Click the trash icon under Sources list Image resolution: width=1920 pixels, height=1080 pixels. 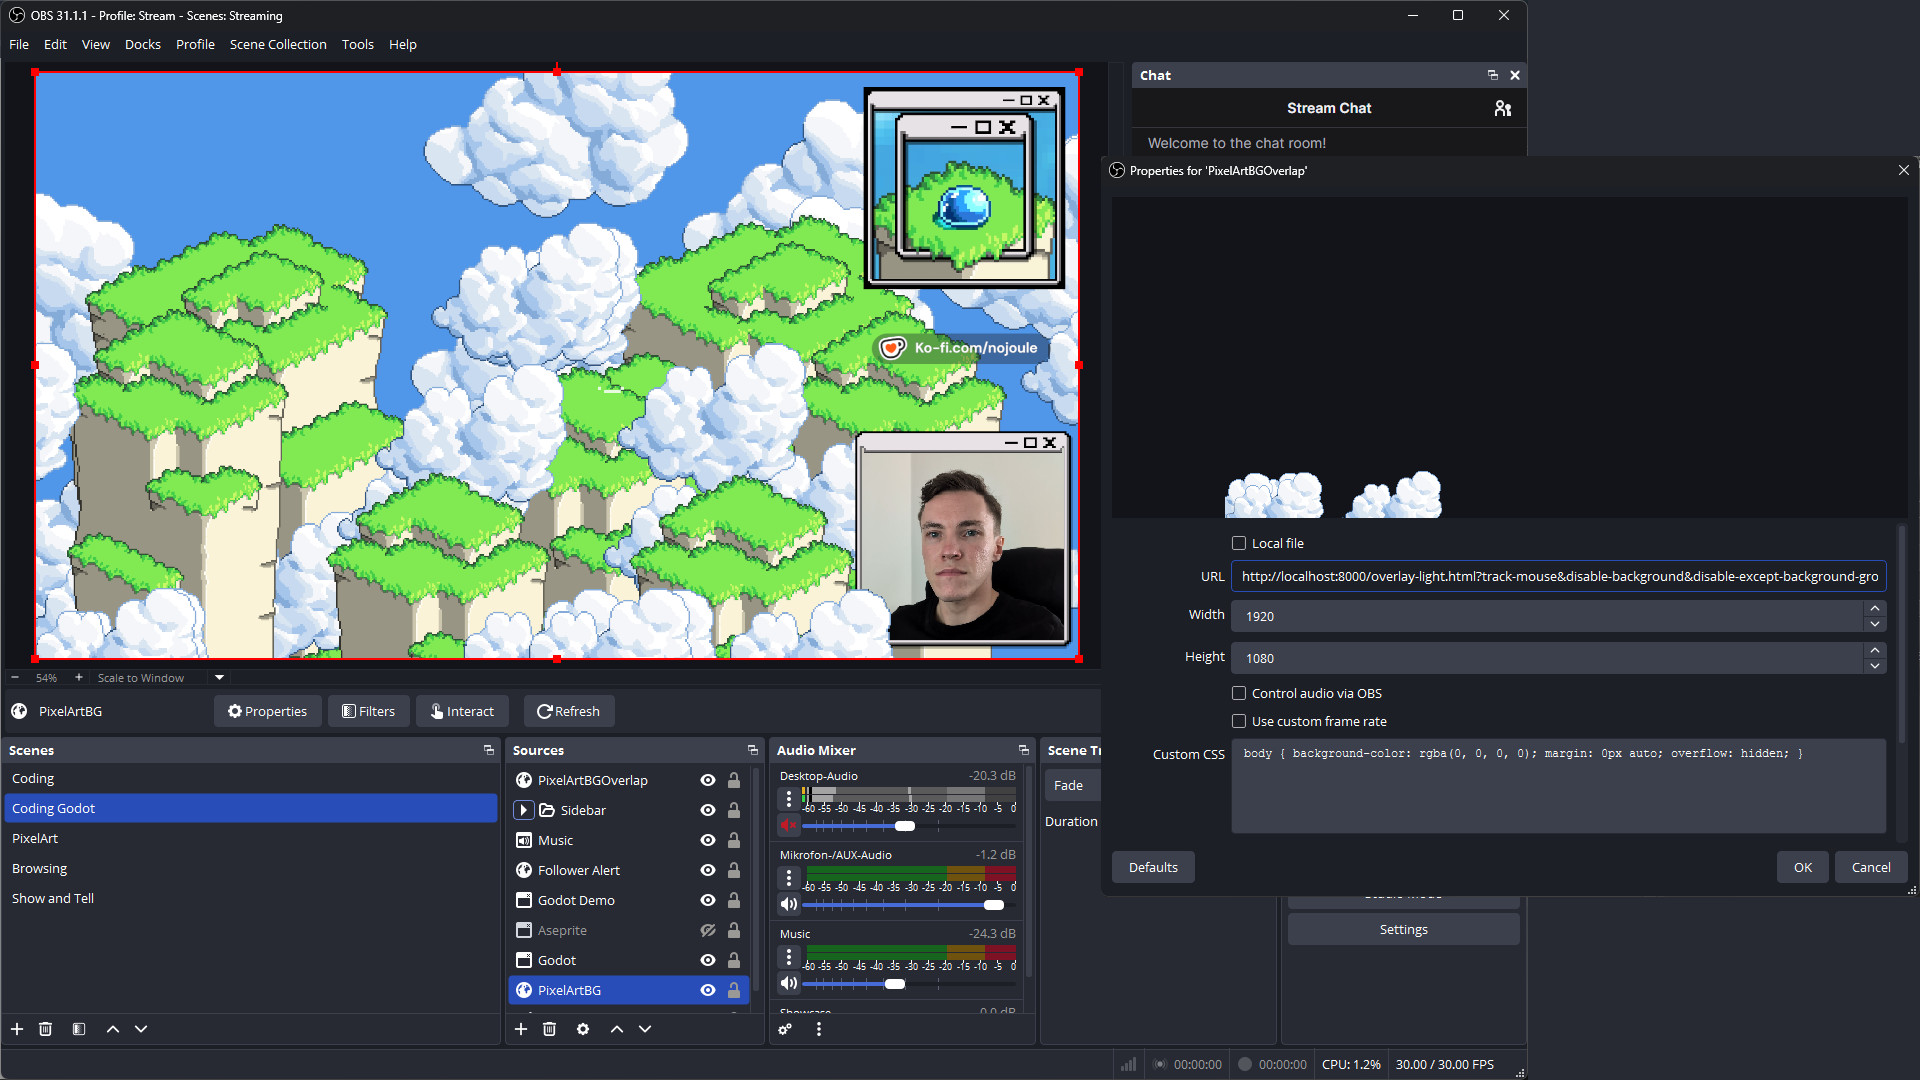[549, 1029]
